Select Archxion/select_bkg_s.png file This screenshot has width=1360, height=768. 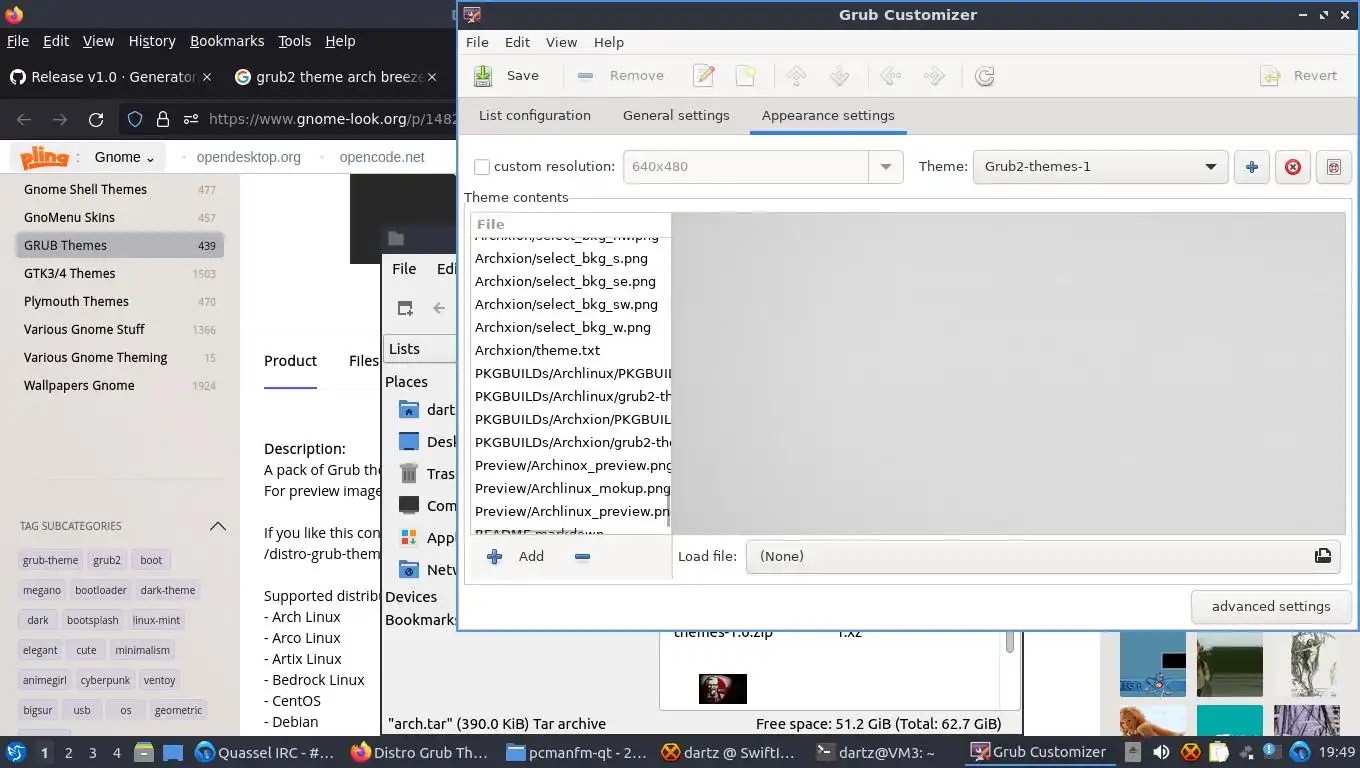click(x=570, y=258)
